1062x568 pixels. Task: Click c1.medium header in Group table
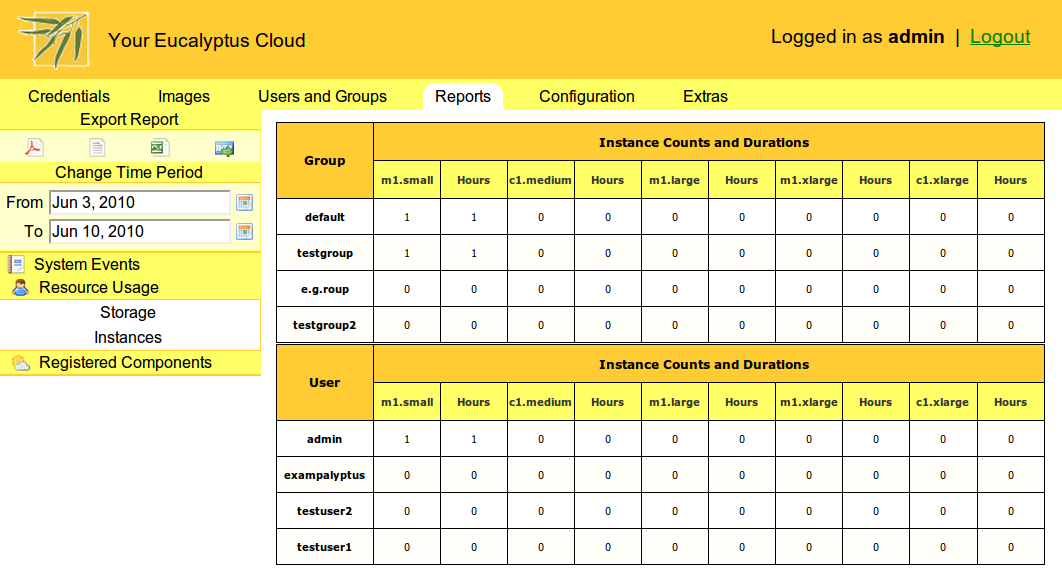(540, 180)
